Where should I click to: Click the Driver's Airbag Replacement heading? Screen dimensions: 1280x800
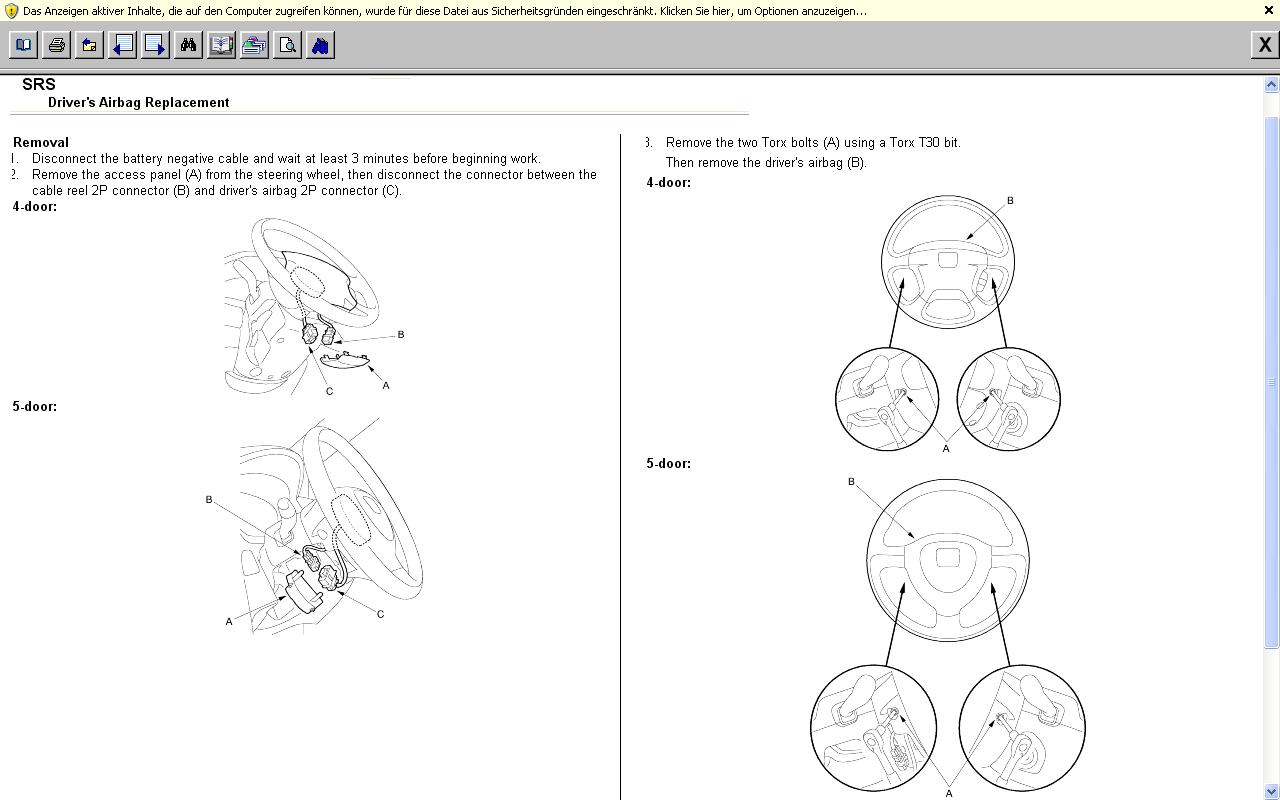[138, 102]
